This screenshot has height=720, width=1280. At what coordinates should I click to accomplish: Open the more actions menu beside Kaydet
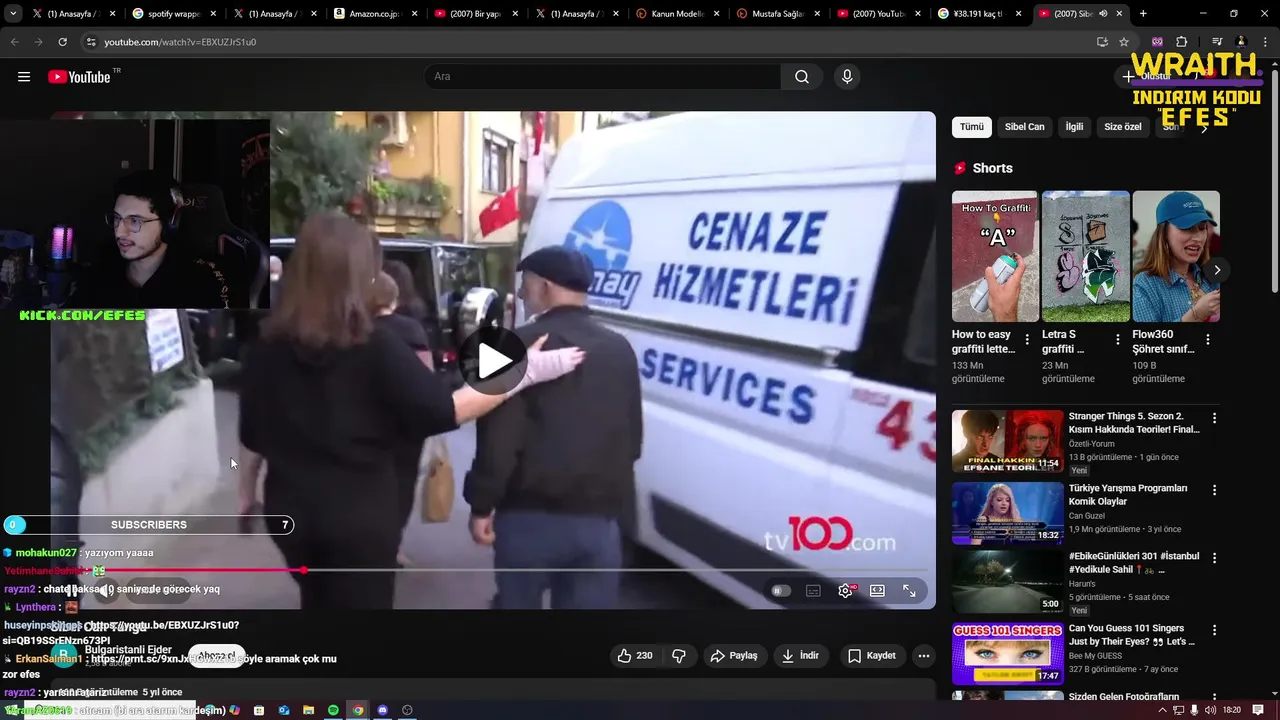coord(923,656)
